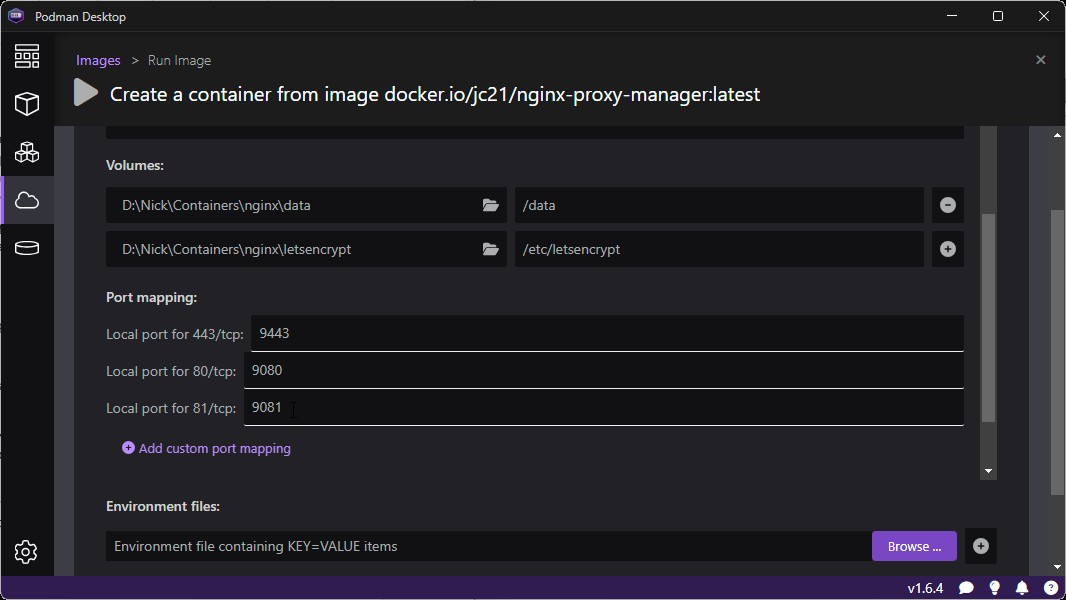Open the Volumes cylinder icon

tap(27, 248)
